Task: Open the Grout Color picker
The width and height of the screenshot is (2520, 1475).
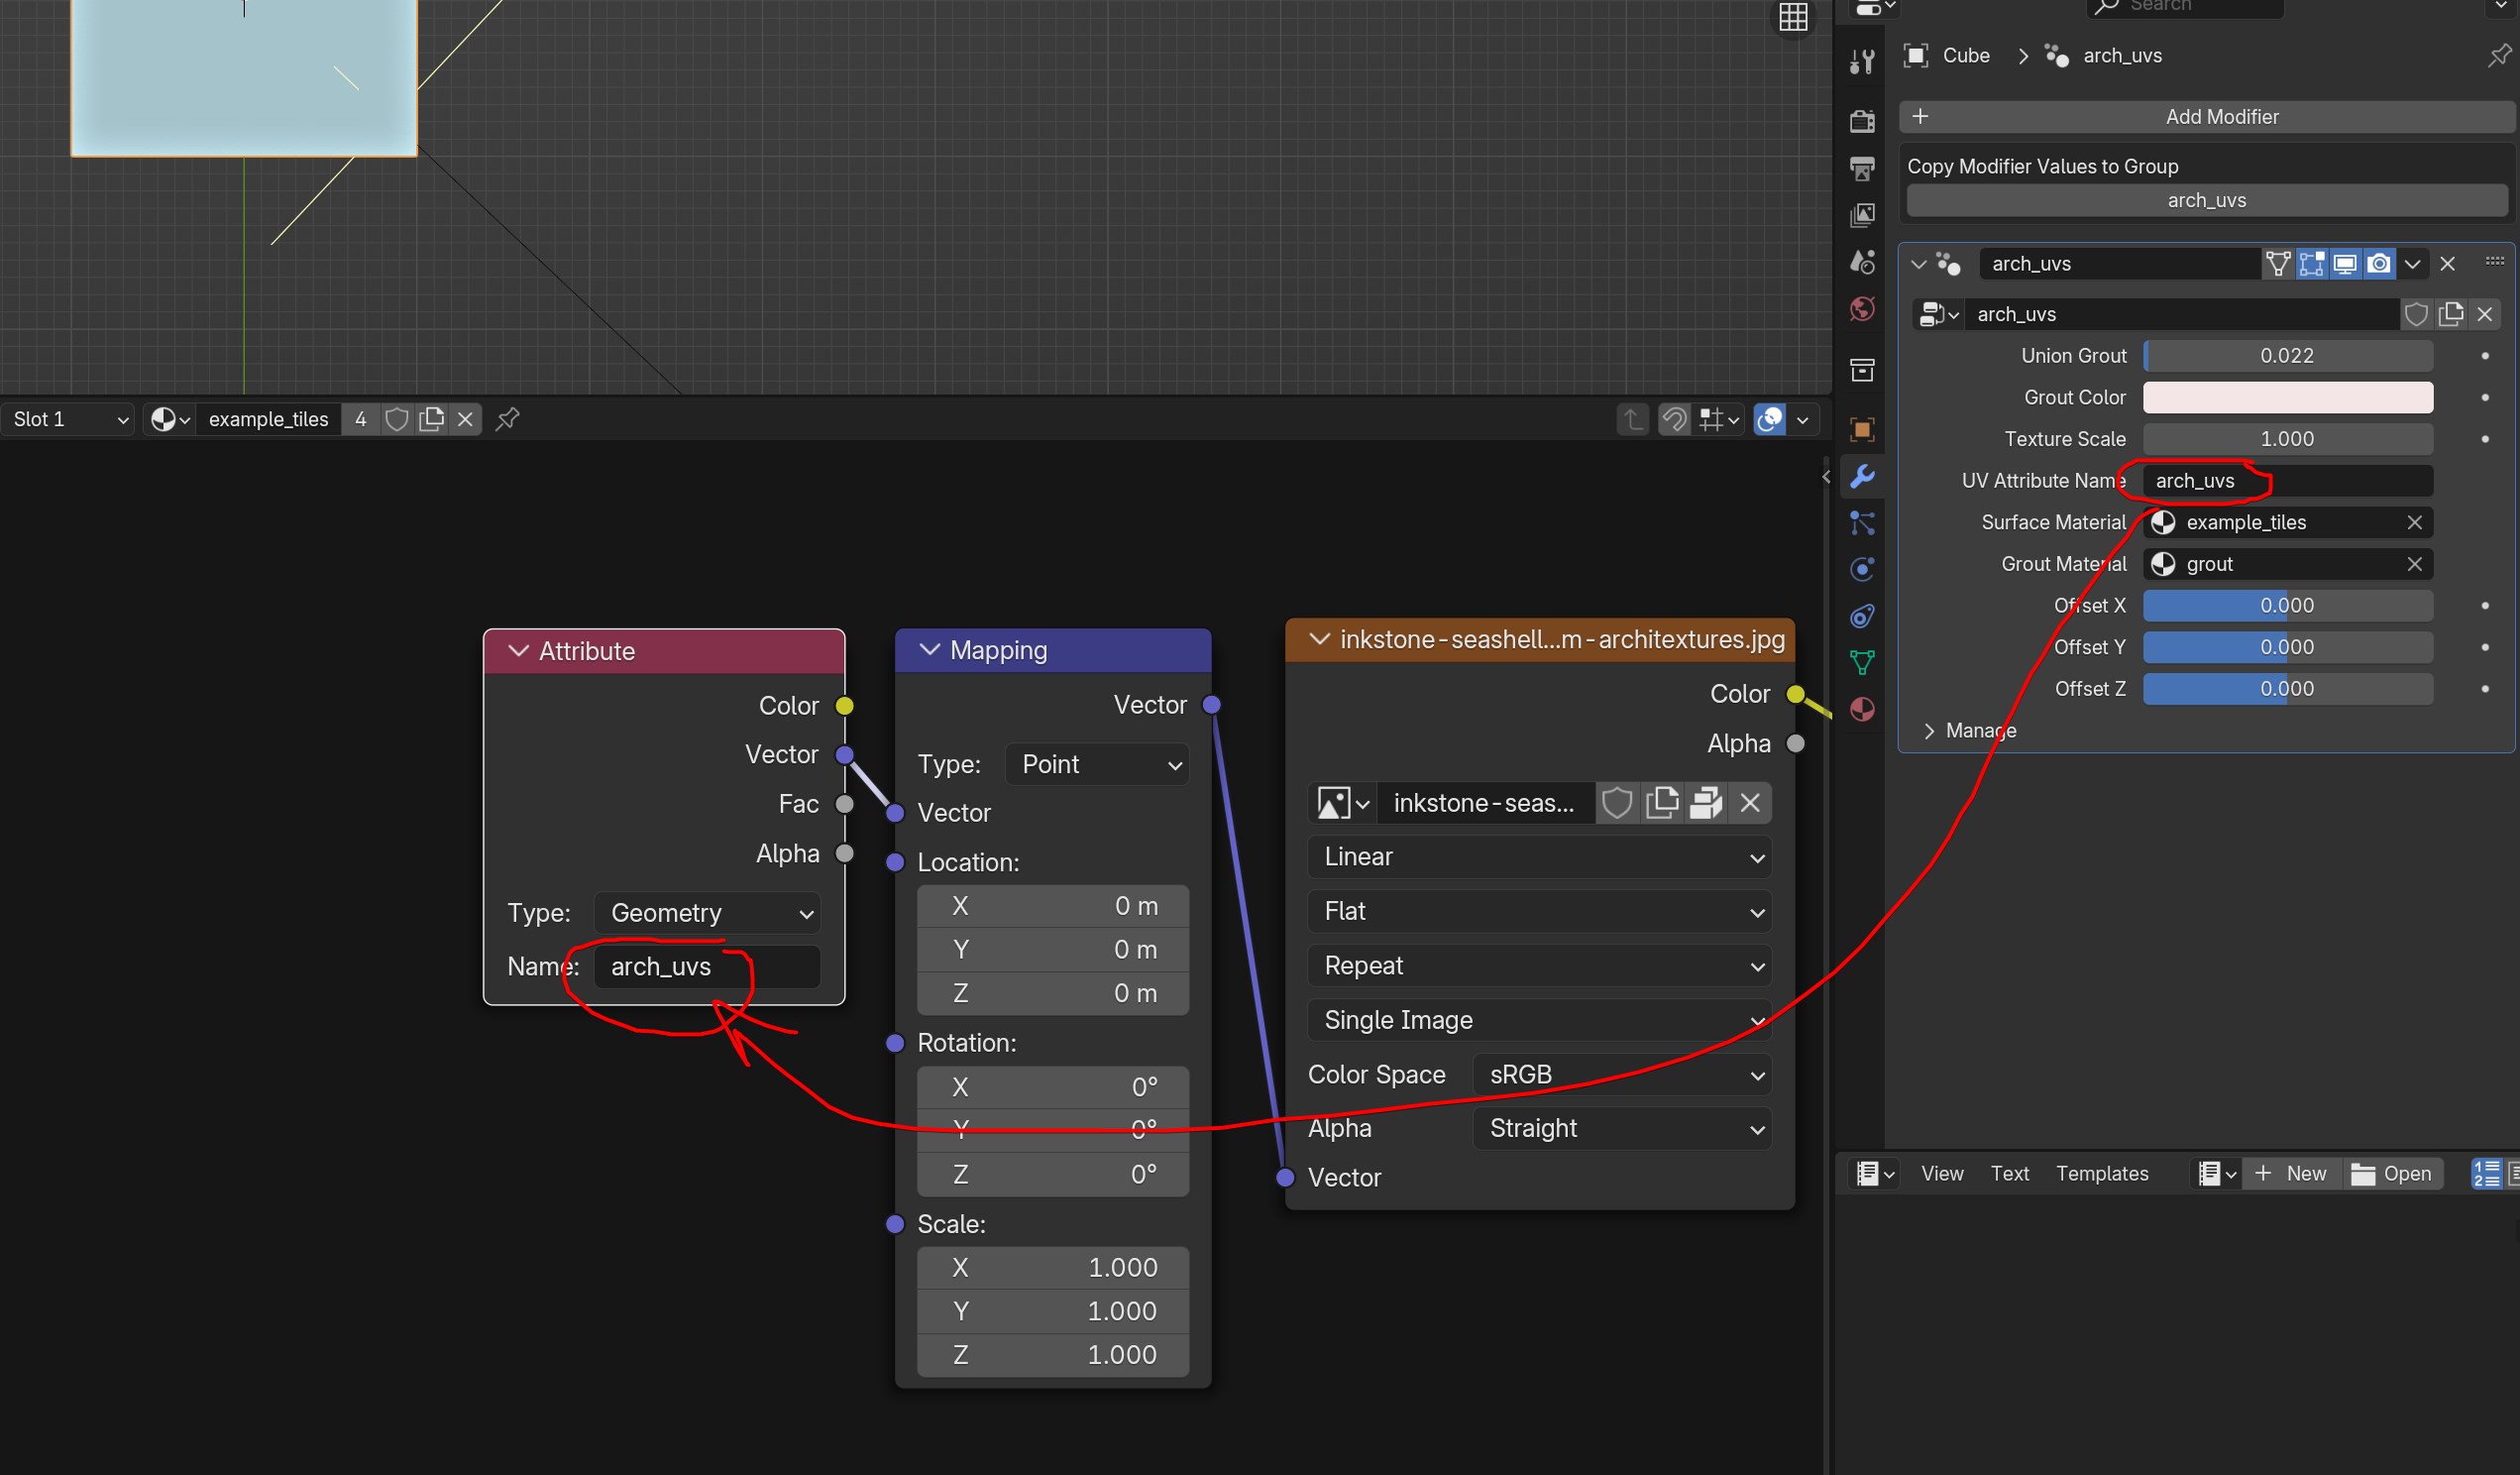Action: point(2287,397)
